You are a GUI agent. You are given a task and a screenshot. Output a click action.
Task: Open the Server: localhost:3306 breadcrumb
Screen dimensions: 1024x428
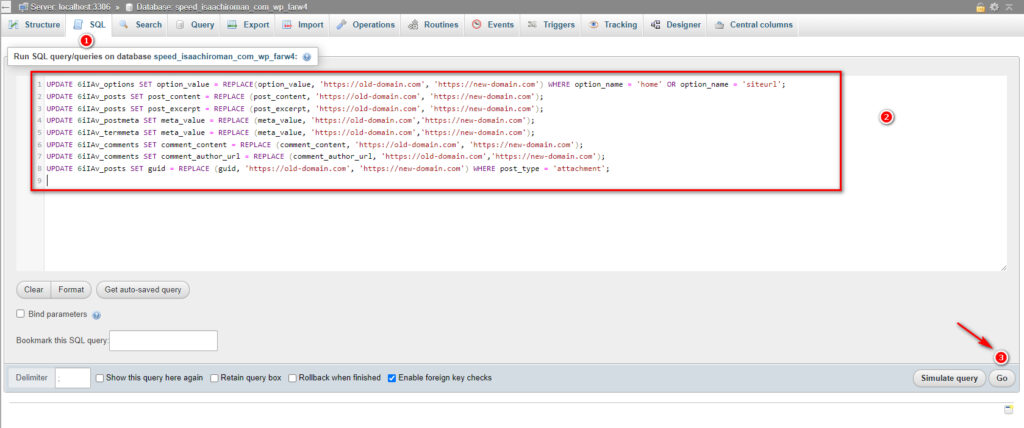pos(69,7)
